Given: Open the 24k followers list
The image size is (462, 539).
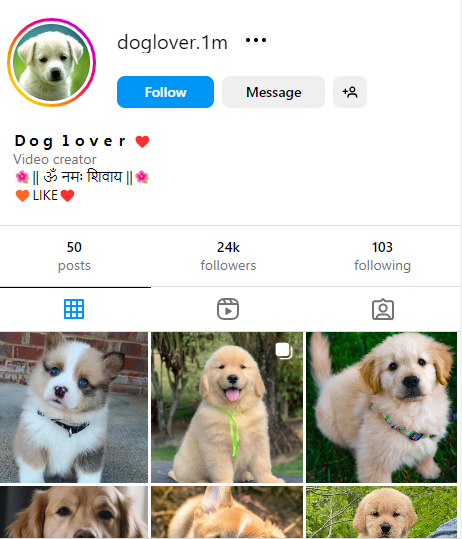Looking at the screenshot, I should pos(228,256).
